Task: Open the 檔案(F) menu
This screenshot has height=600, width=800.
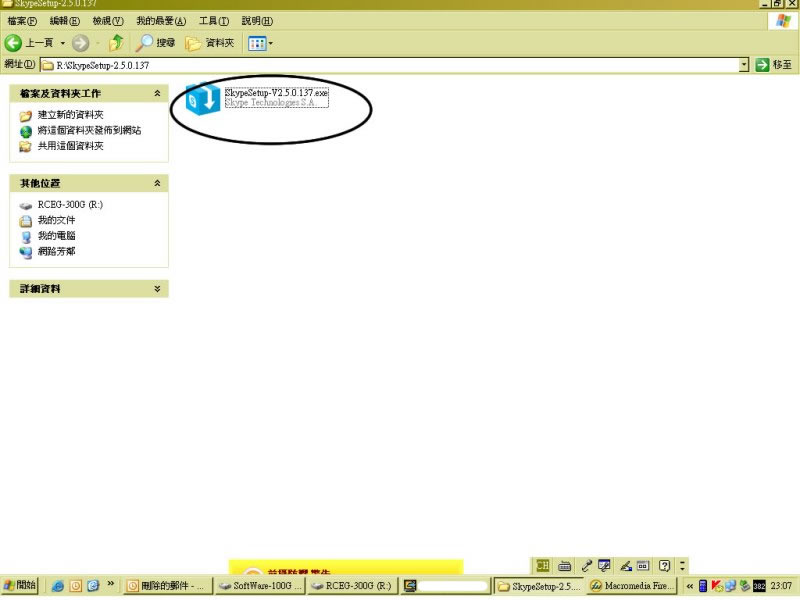Action: (22, 21)
